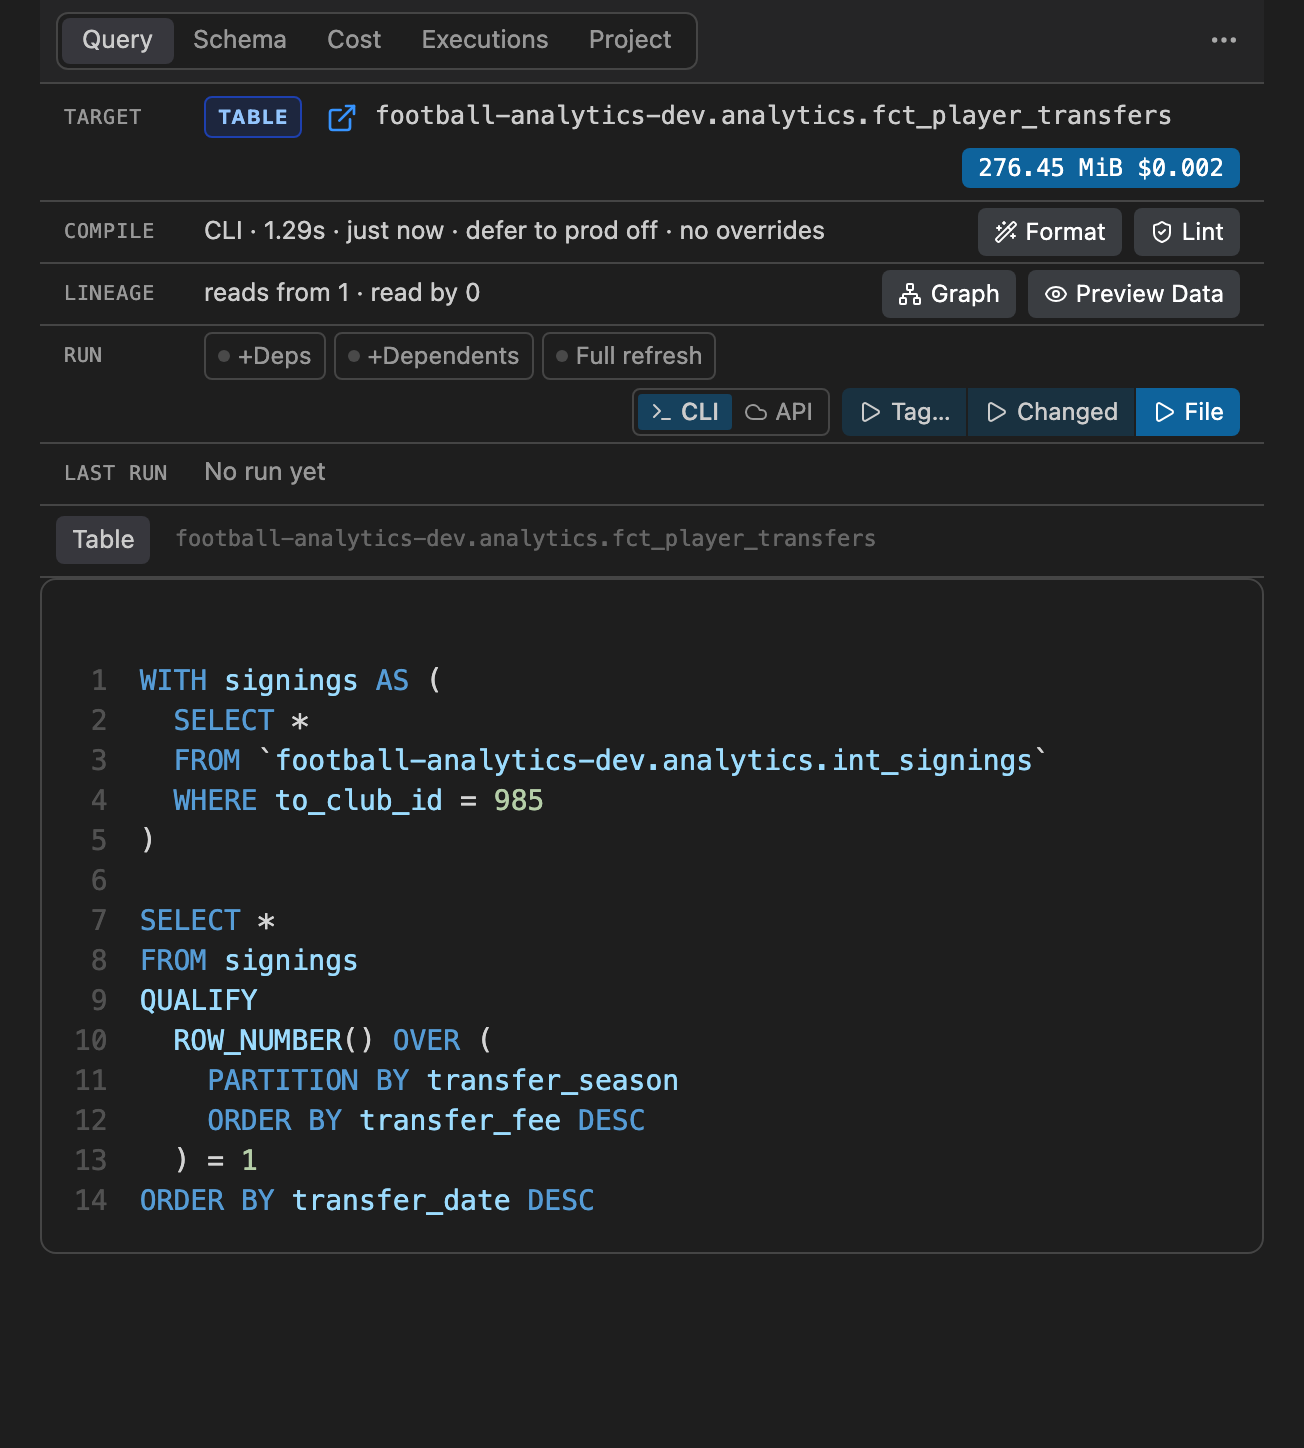Click the code line 'WITH signings AS ('

tap(290, 680)
